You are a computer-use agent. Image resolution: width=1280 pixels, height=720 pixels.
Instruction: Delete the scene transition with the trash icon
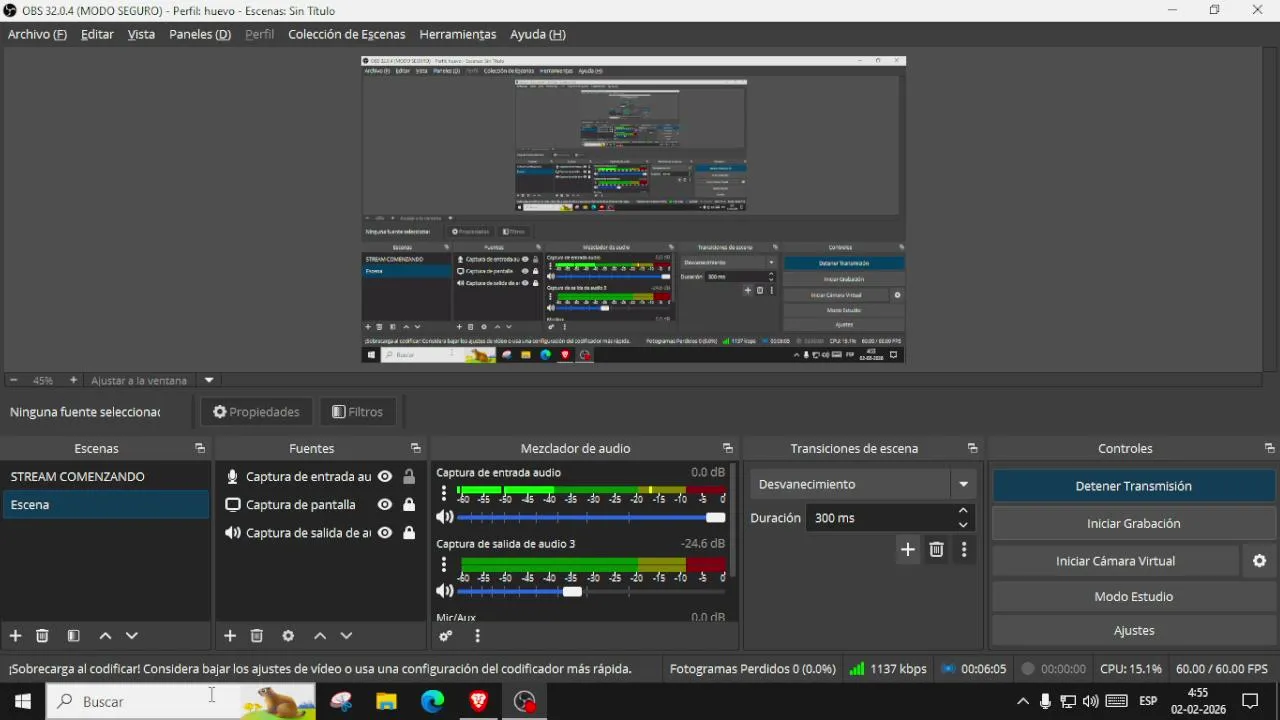936,549
